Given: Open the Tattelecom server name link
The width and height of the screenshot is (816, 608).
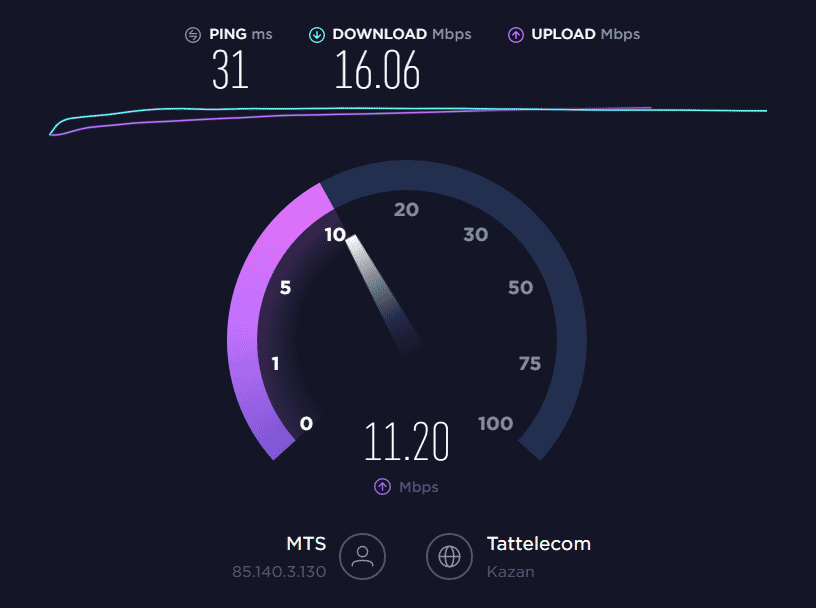Looking at the screenshot, I should 539,543.
